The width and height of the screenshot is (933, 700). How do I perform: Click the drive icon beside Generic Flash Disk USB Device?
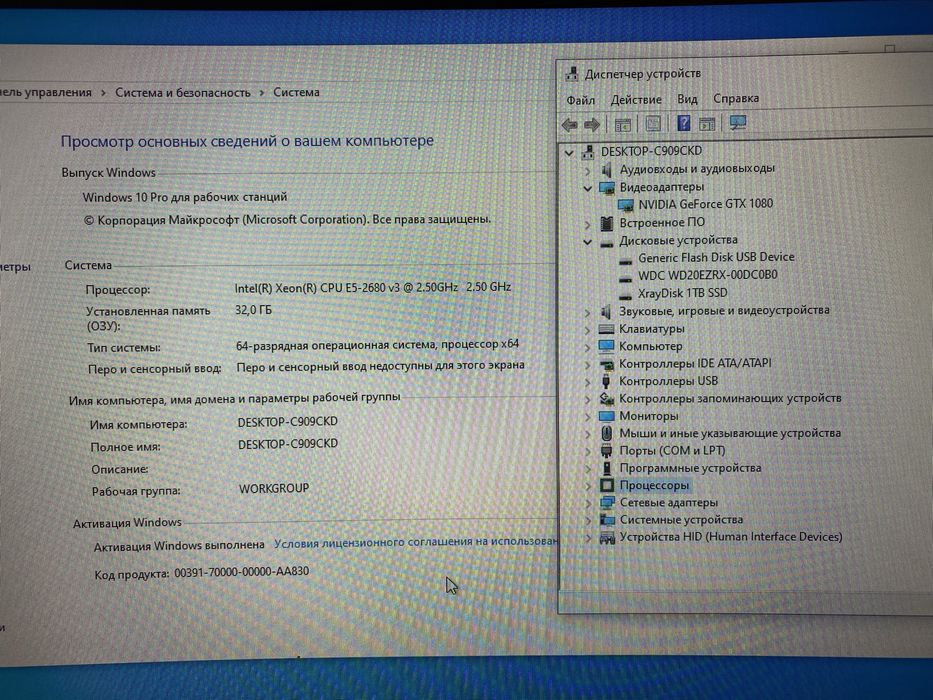pyautogui.click(x=625, y=260)
